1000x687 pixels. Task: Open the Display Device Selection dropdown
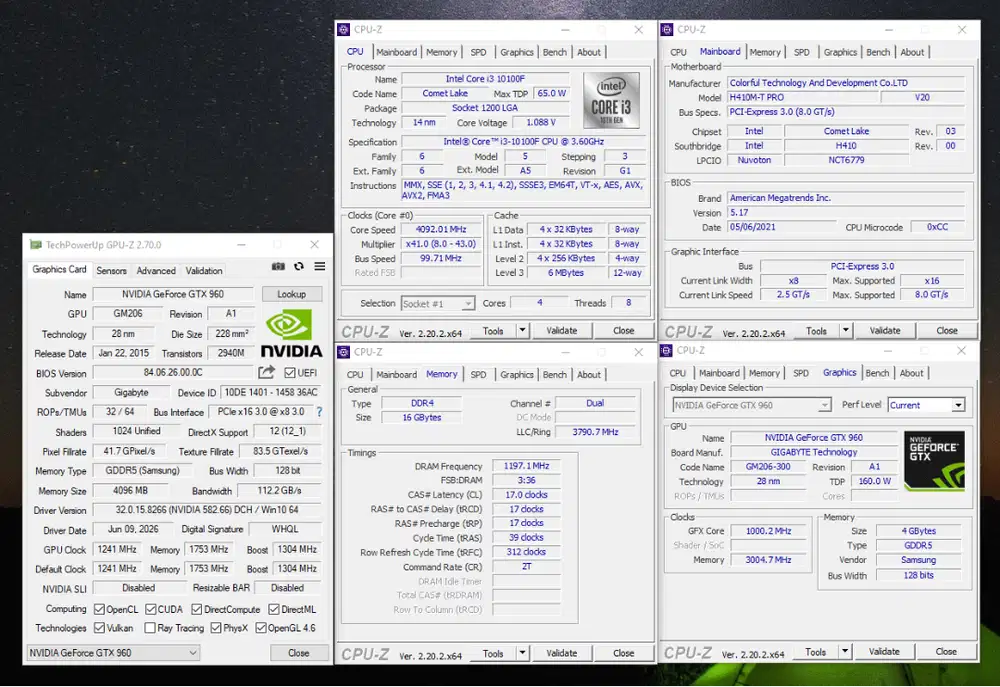click(x=752, y=405)
